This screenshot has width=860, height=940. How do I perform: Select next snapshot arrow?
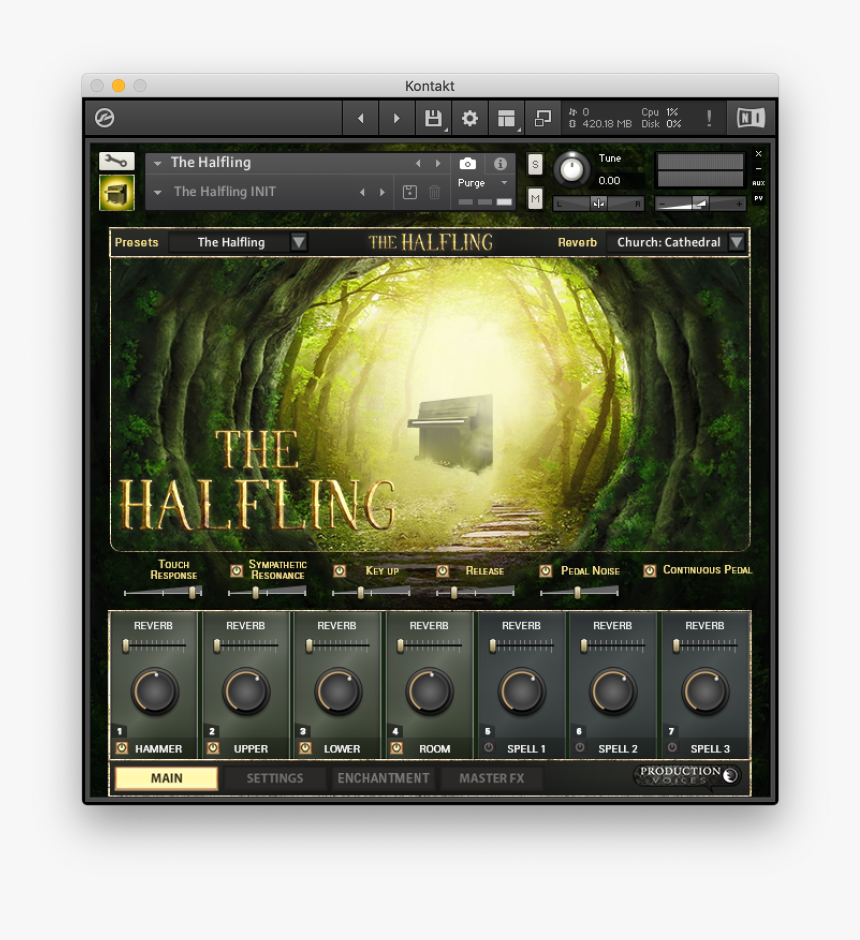[382, 192]
